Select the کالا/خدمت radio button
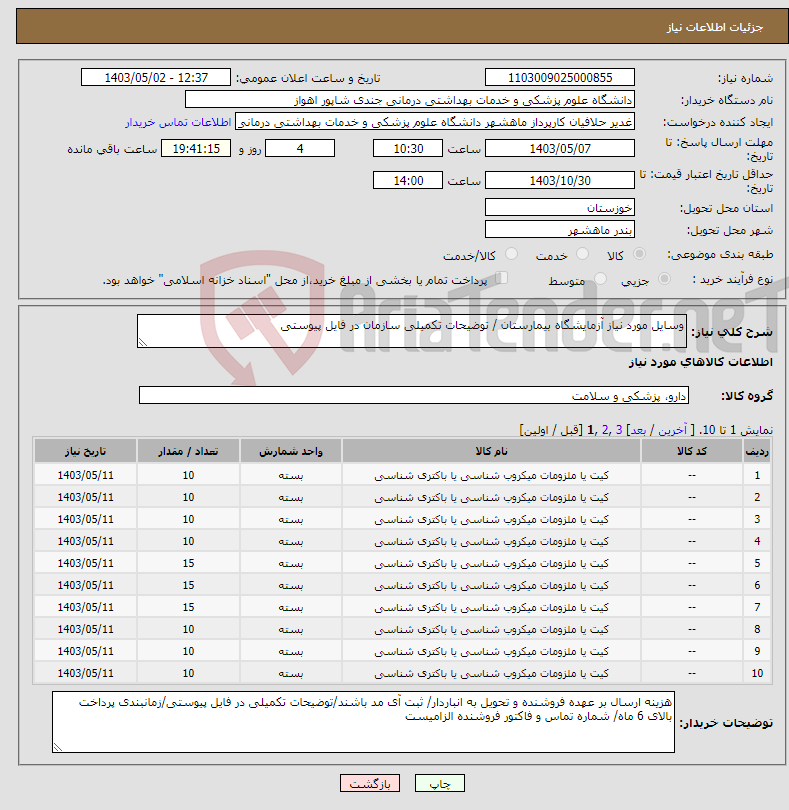This screenshot has height=810, width=789. click(x=511, y=254)
